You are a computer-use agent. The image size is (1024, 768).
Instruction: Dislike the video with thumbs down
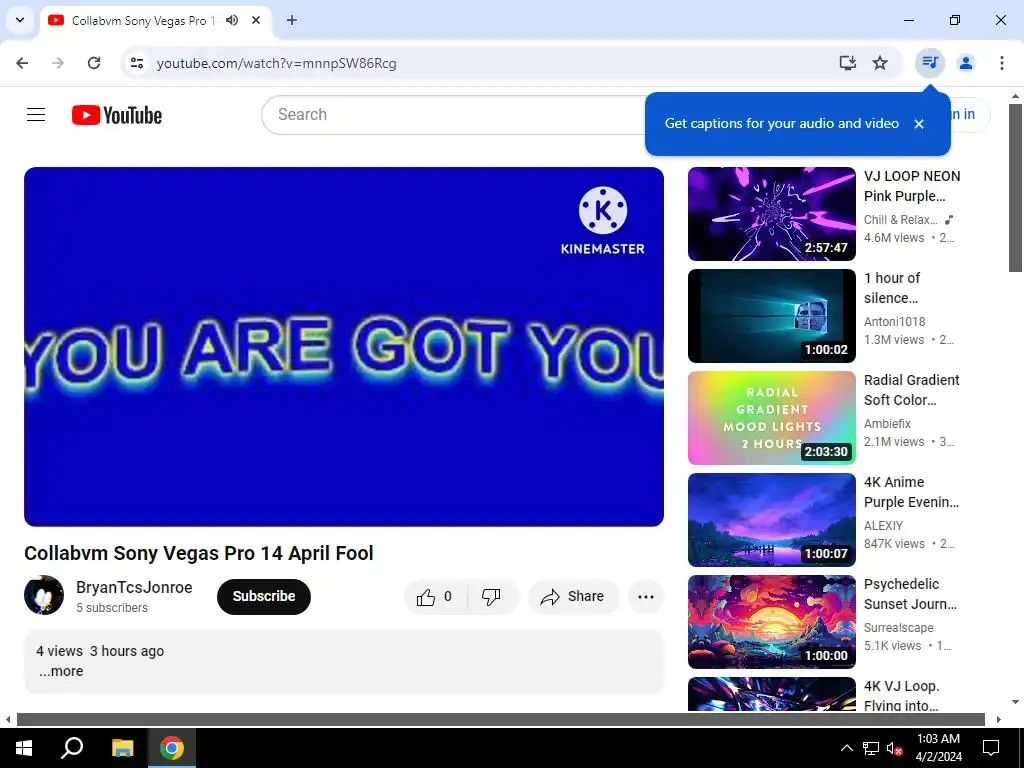tap(492, 596)
